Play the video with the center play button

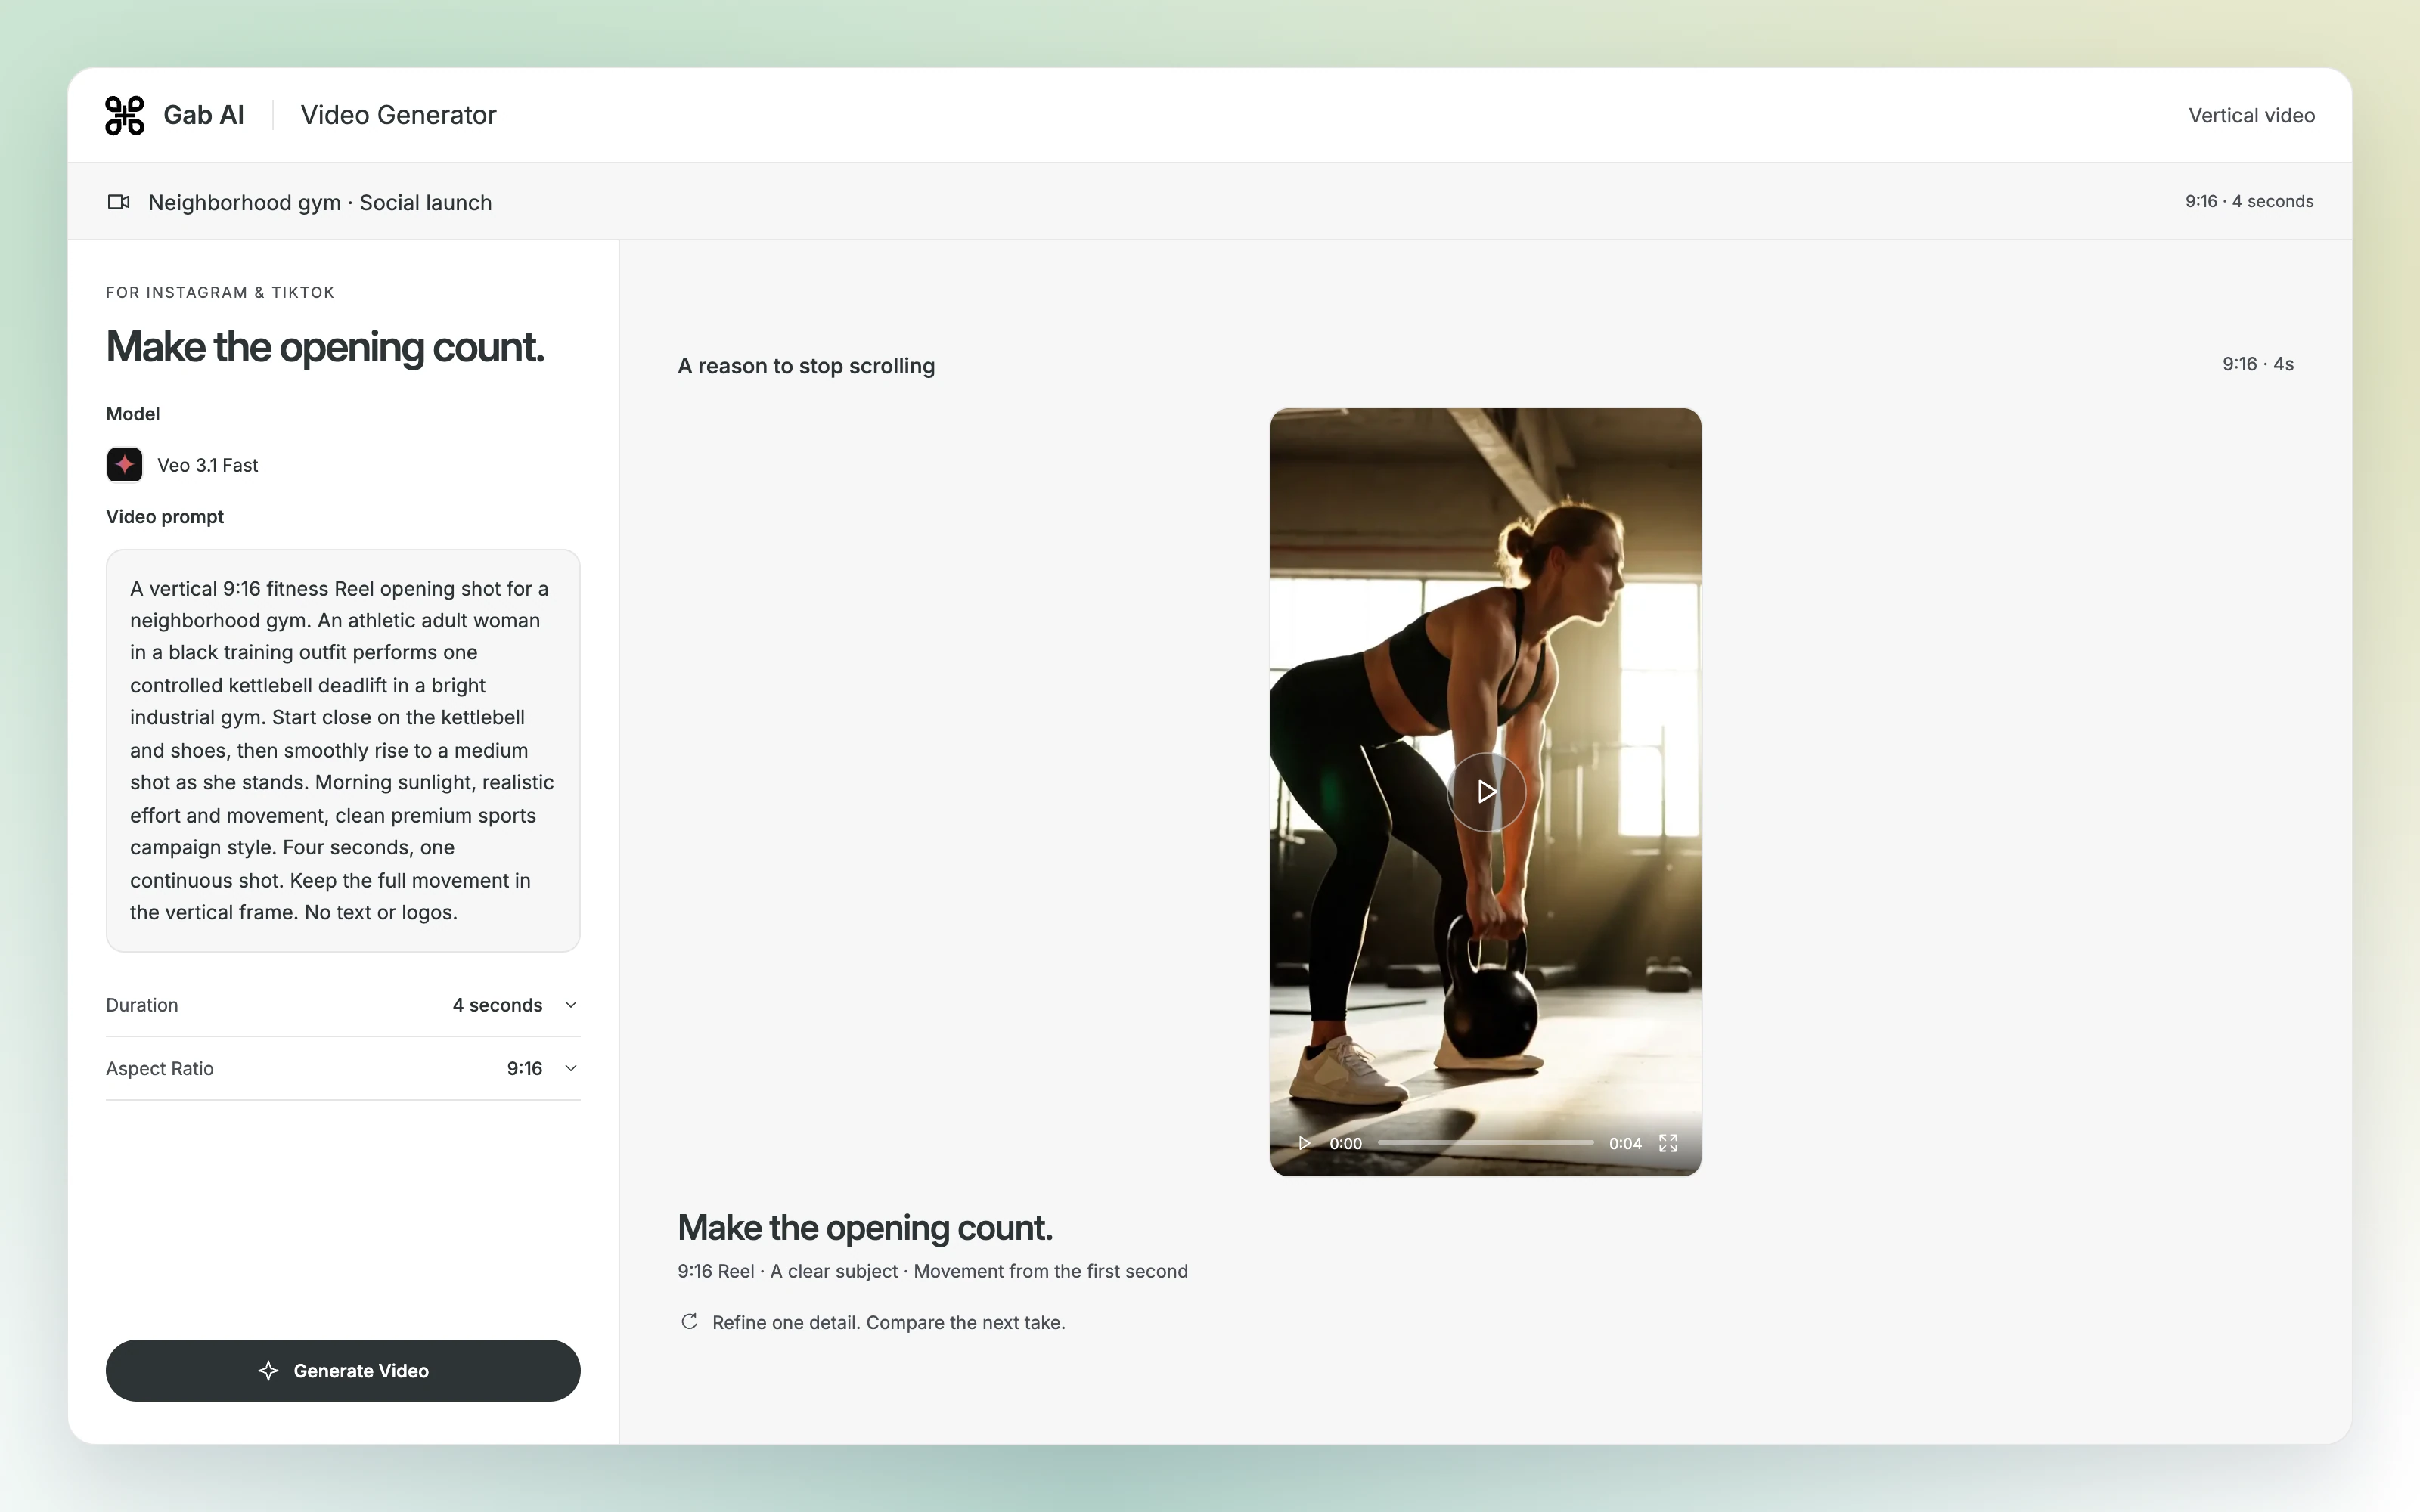point(1486,792)
